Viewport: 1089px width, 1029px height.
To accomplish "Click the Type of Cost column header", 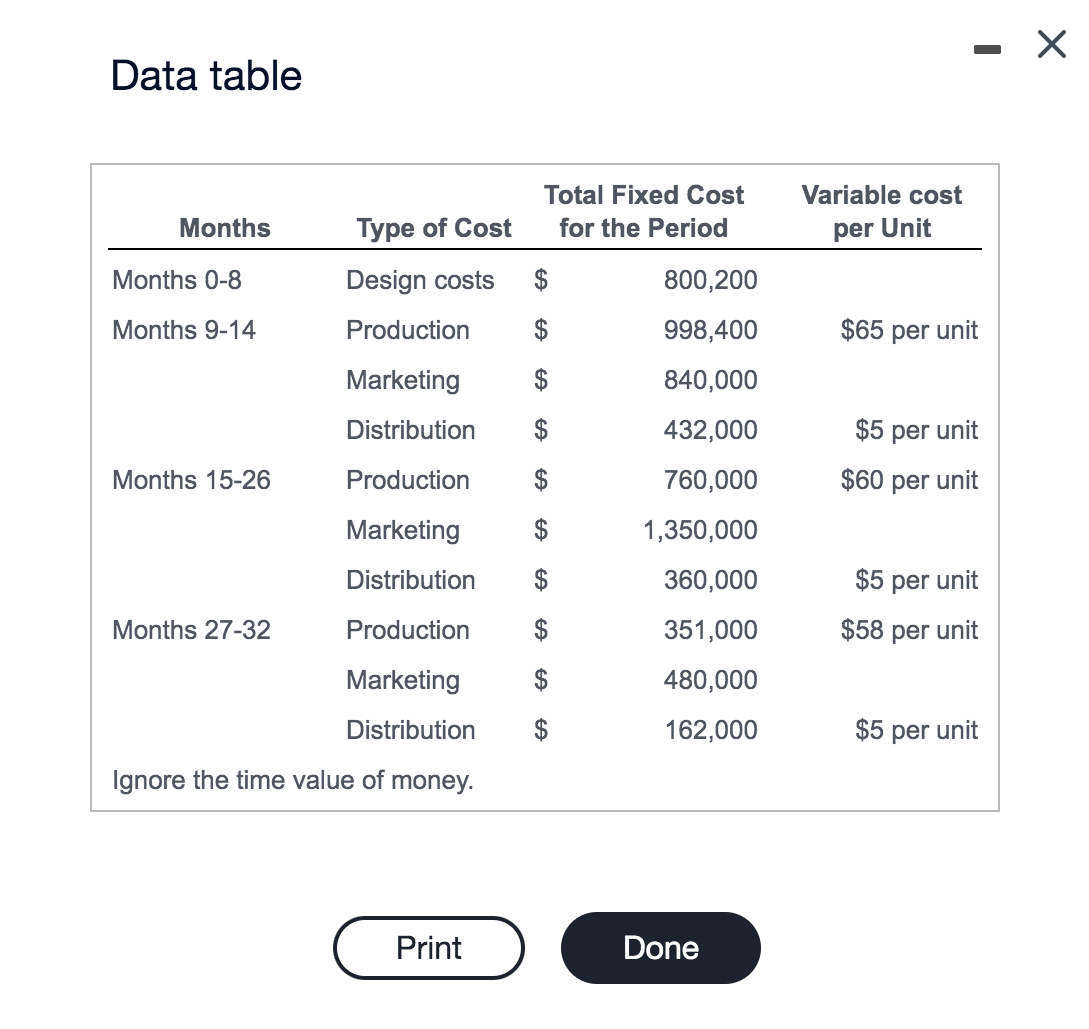I will pyautogui.click(x=433, y=228).
